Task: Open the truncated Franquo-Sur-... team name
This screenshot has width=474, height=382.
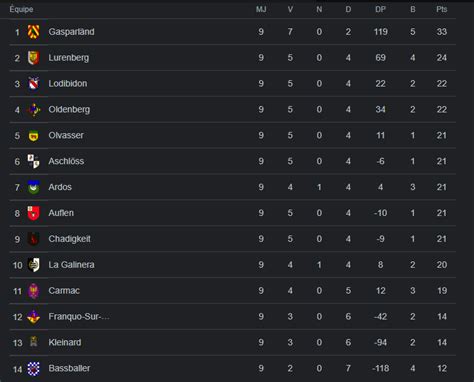Action: click(x=79, y=317)
